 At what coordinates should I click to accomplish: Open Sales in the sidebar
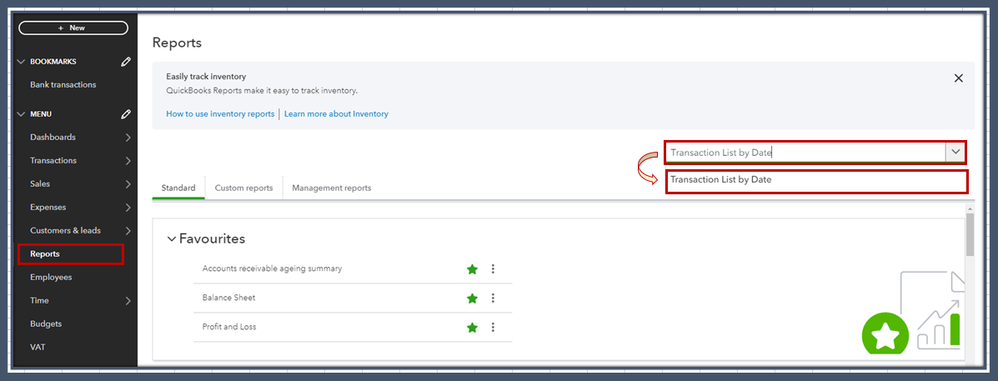click(x=40, y=184)
